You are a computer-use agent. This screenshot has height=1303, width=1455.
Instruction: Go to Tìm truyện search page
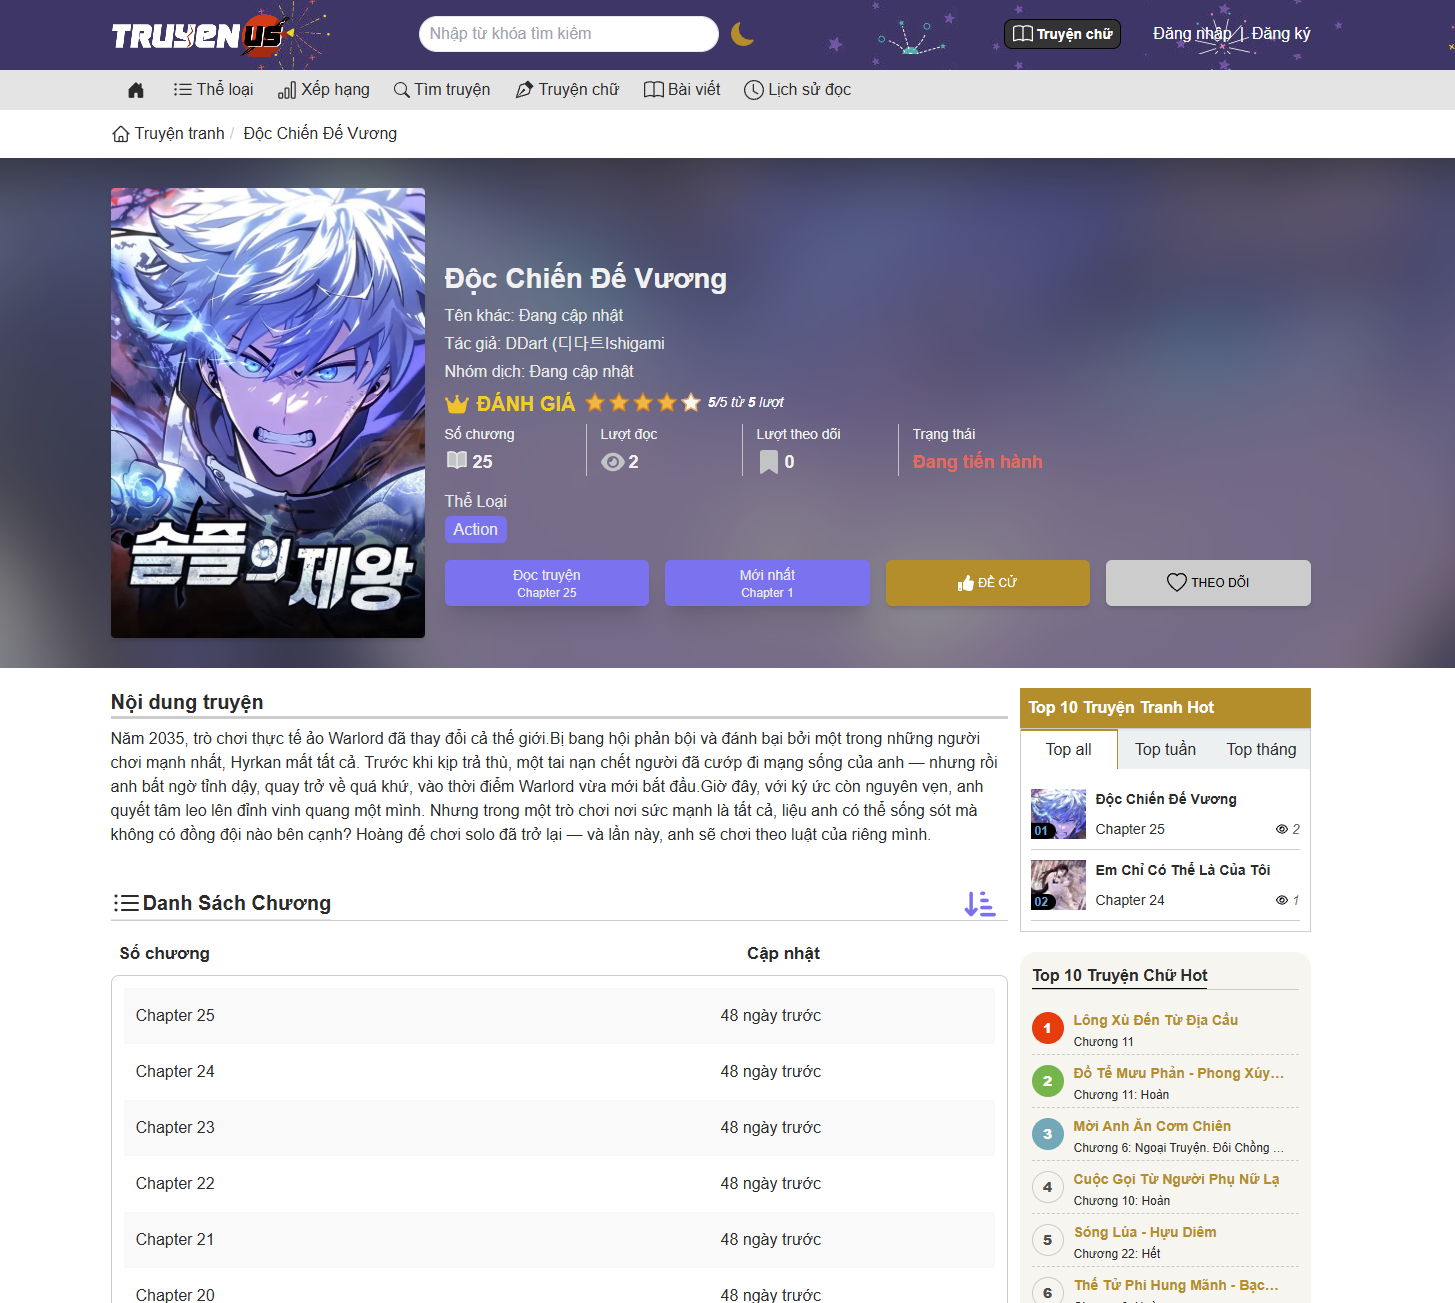point(442,90)
